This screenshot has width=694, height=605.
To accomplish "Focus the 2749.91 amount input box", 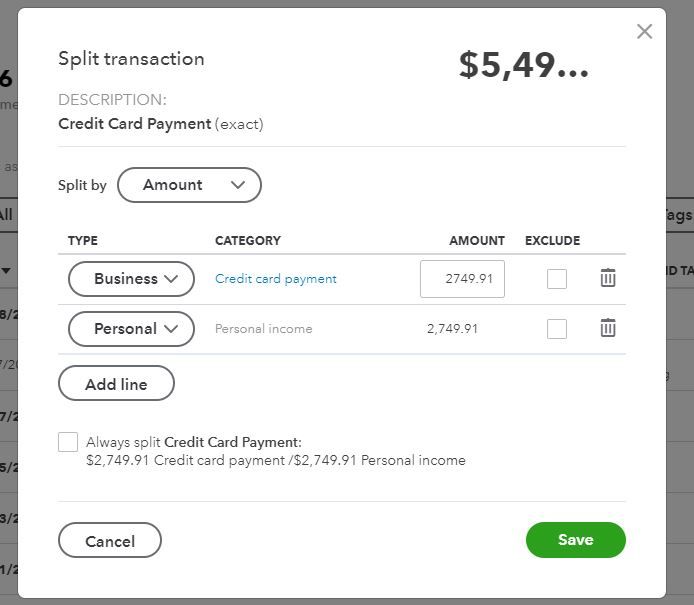I will [462, 279].
